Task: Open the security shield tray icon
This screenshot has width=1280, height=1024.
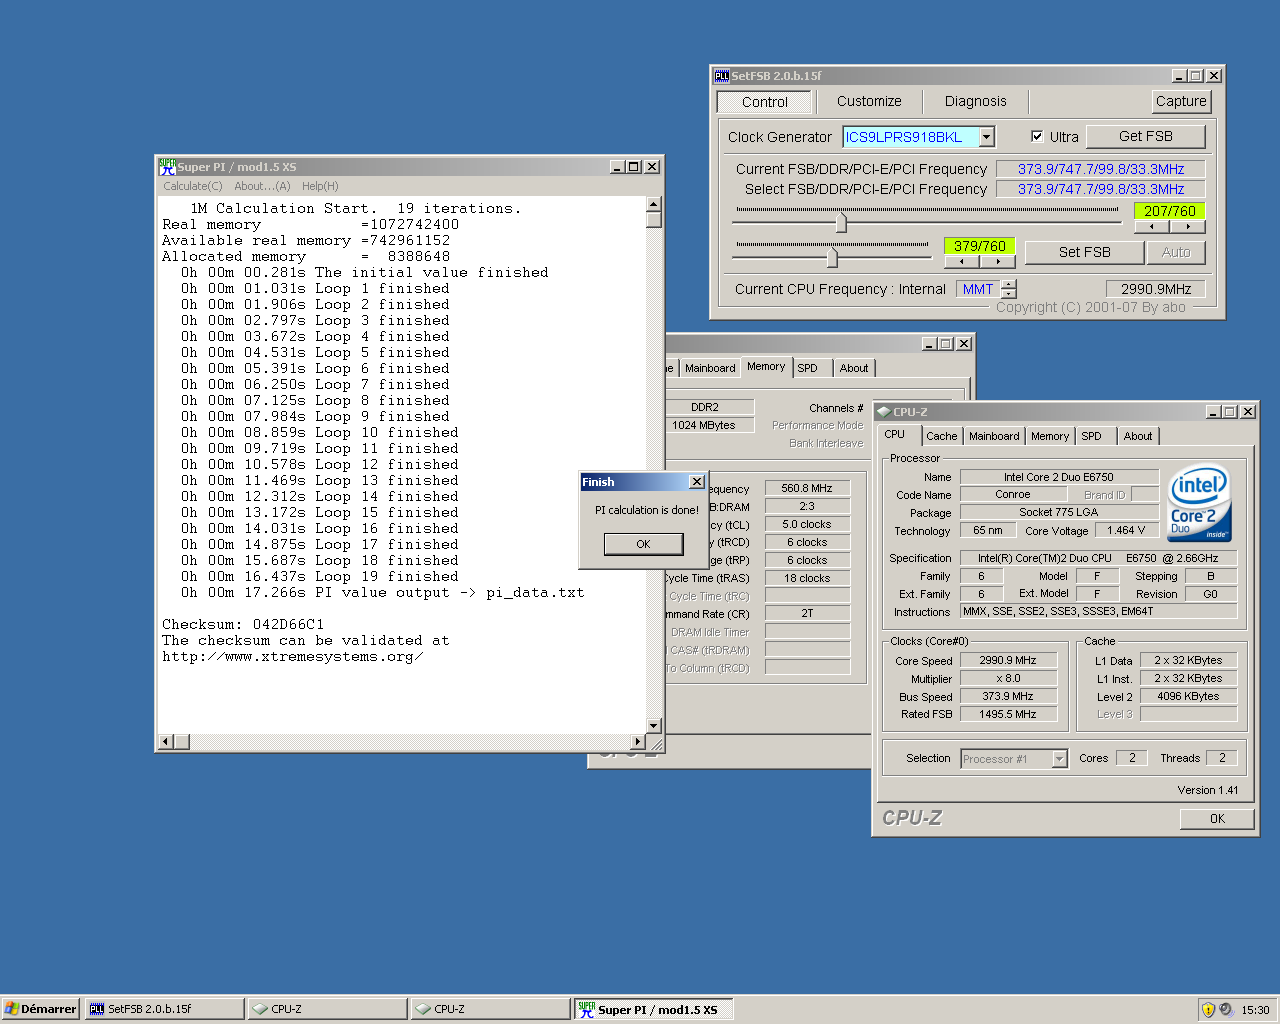Action: coord(1208,1010)
